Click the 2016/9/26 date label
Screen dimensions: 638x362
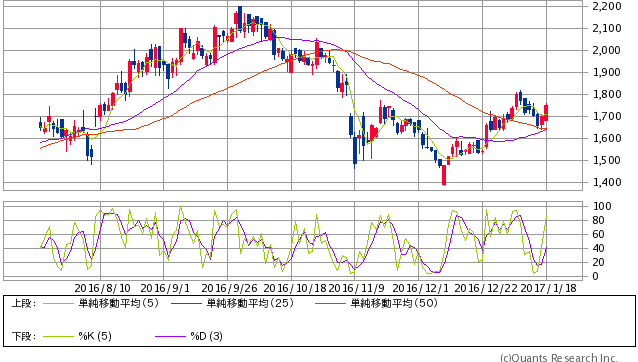(229, 288)
